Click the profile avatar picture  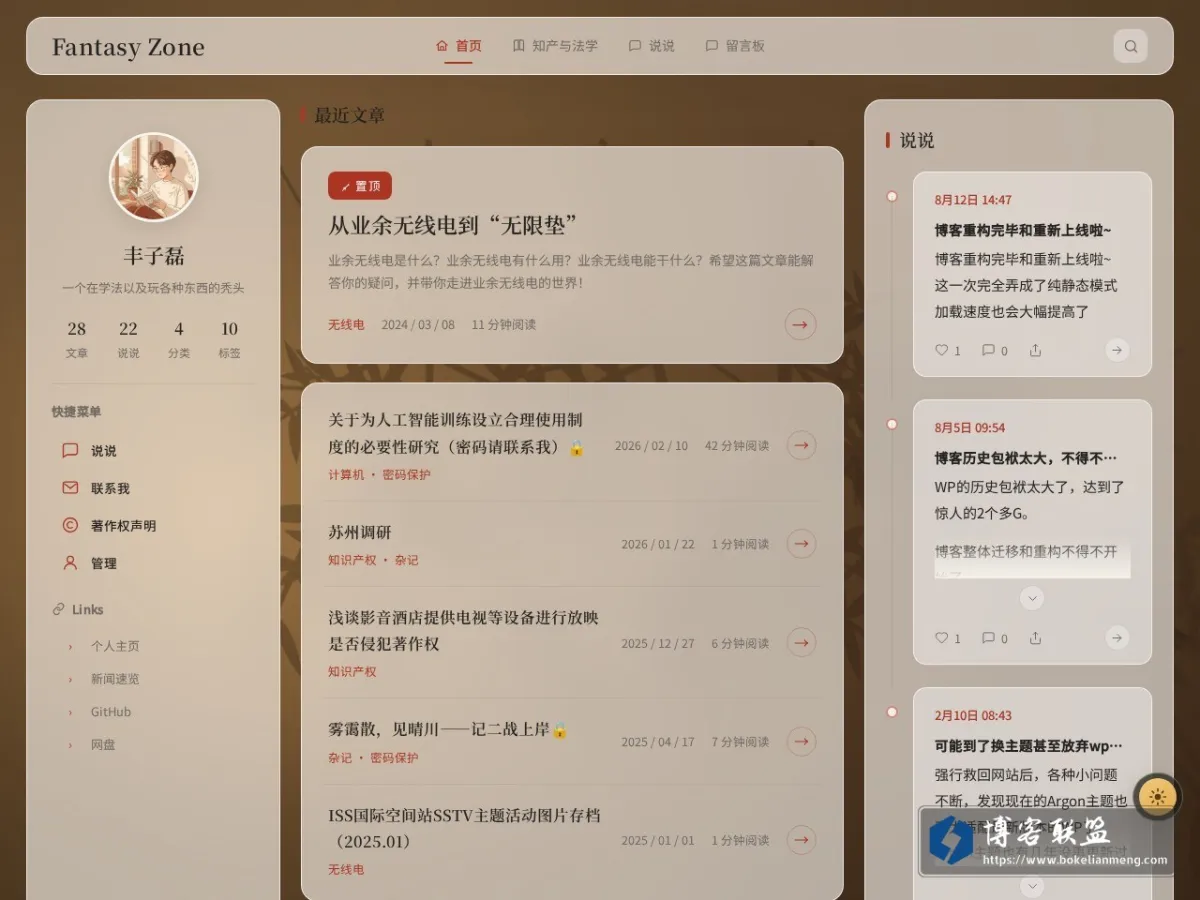coord(153,178)
